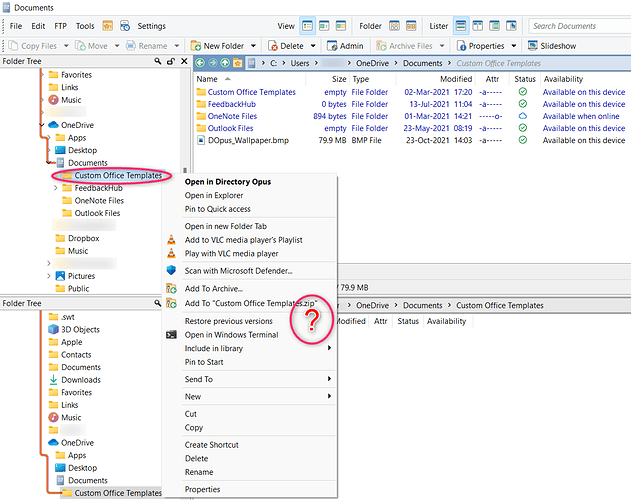This screenshot has height=500, width=631.
Task: Select Dropbox in the upper folder tree
Action: point(83,238)
